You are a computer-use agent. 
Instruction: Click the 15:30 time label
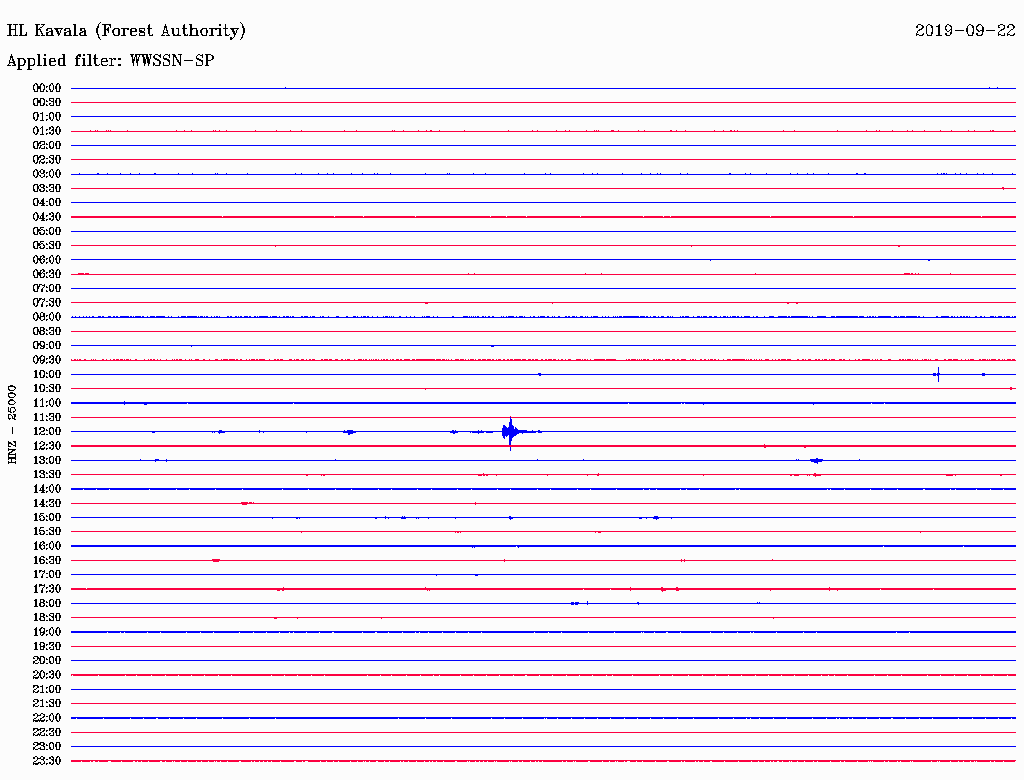(x=47, y=531)
